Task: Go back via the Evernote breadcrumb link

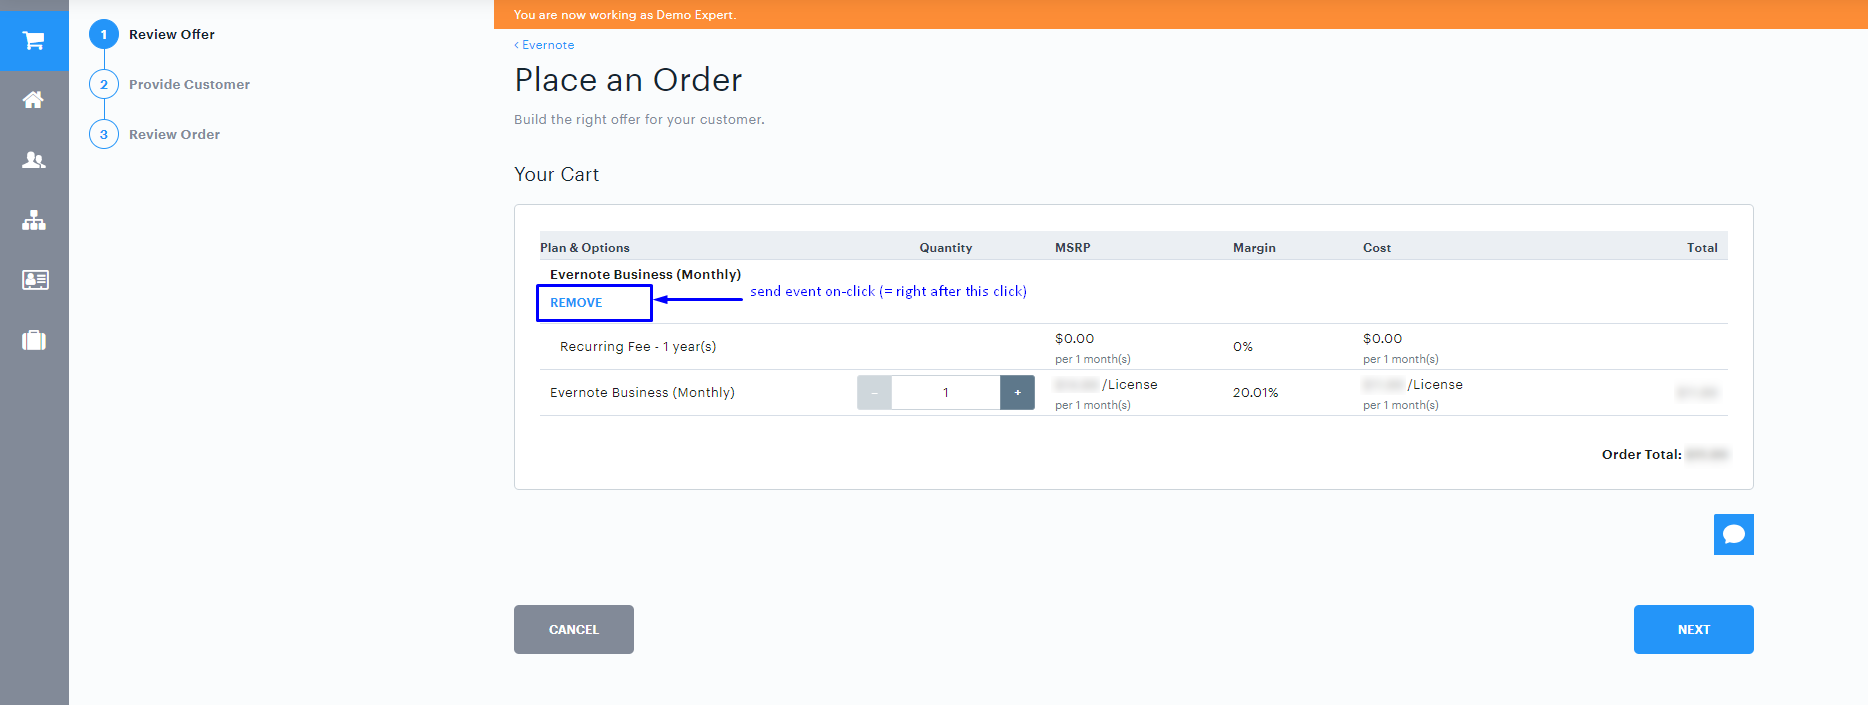Action: point(544,45)
